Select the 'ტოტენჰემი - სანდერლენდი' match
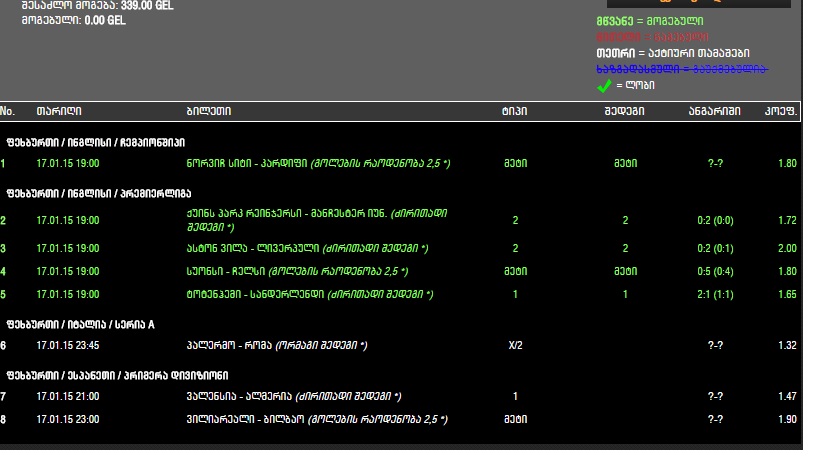This screenshot has width=819, height=460. point(310,294)
